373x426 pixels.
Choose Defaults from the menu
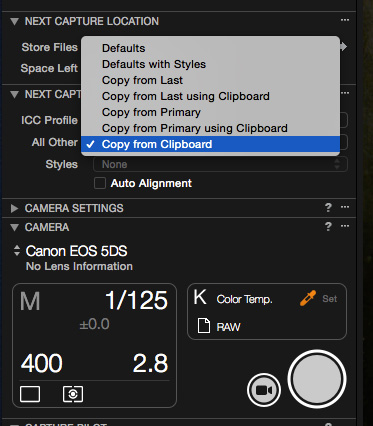[210, 48]
